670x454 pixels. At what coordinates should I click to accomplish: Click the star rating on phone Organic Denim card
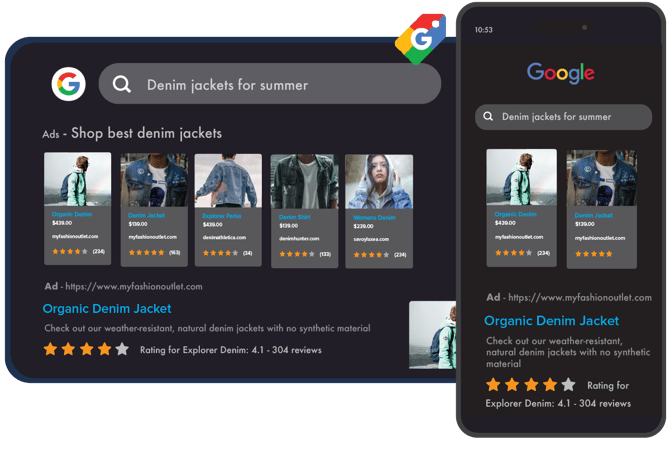[513, 253]
